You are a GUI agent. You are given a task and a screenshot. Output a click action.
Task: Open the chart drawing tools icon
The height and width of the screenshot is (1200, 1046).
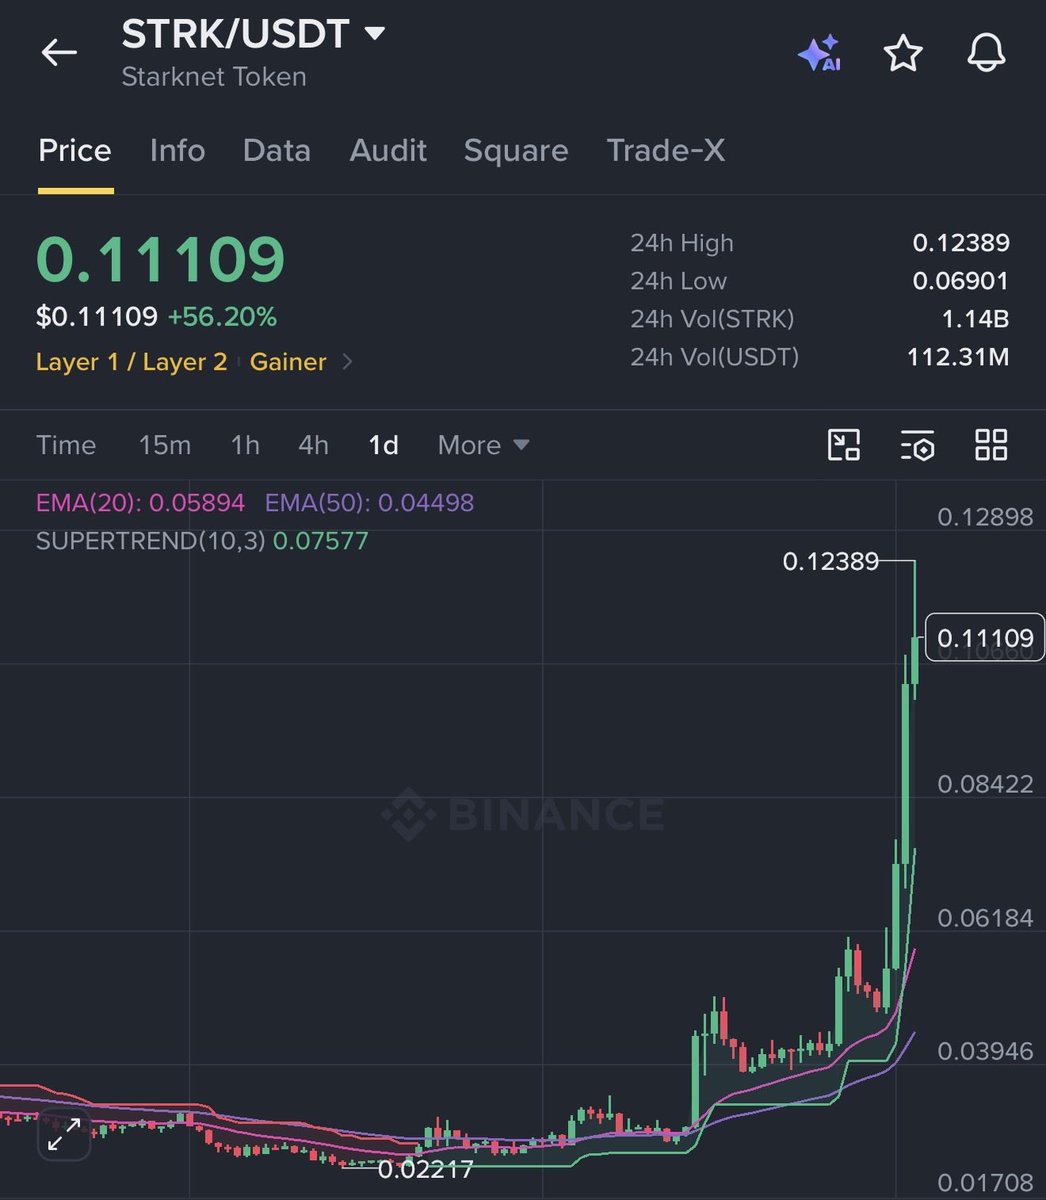[844, 445]
